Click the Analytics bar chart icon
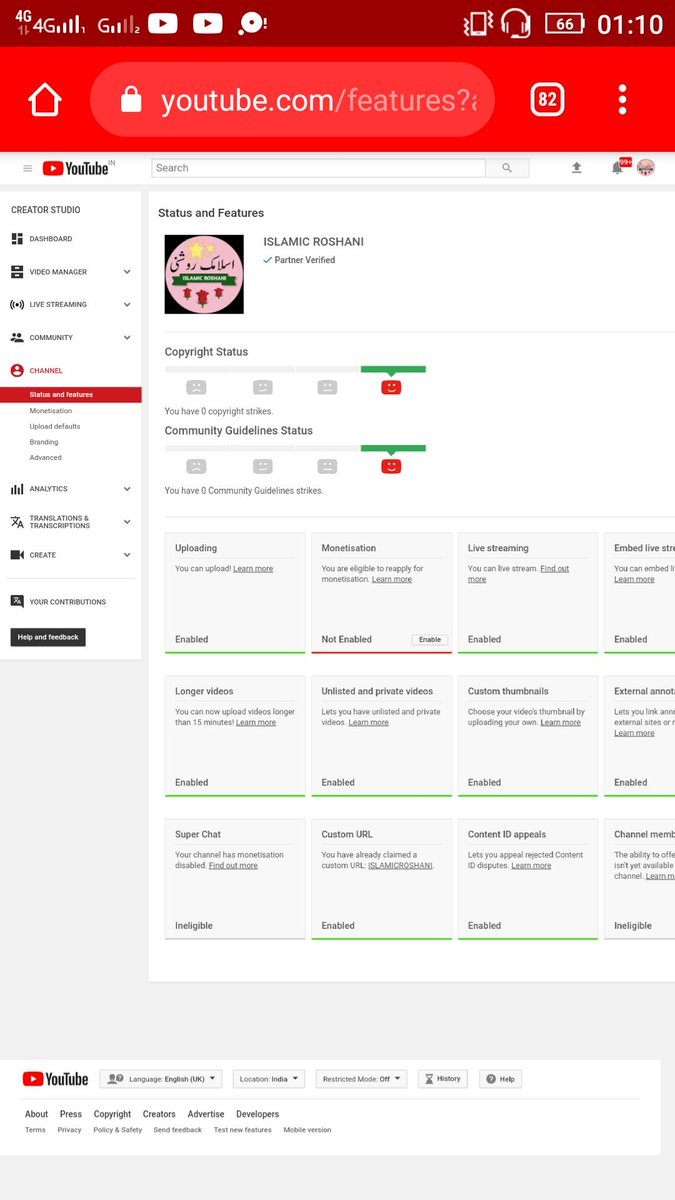This screenshot has height=1200, width=675. [17, 489]
